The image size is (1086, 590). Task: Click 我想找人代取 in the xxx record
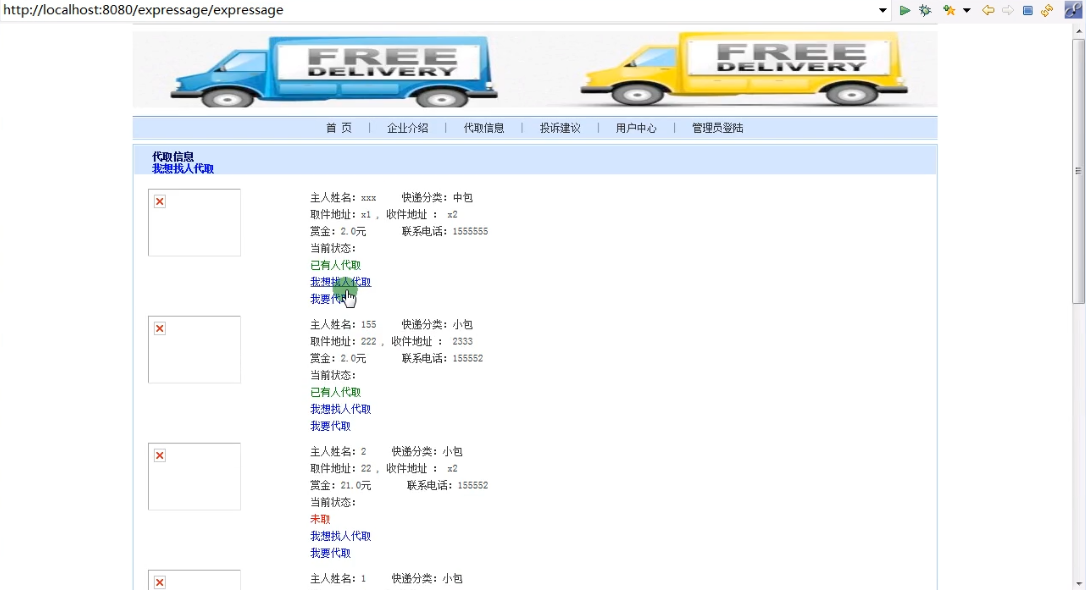pyautogui.click(x=341, y=282)
